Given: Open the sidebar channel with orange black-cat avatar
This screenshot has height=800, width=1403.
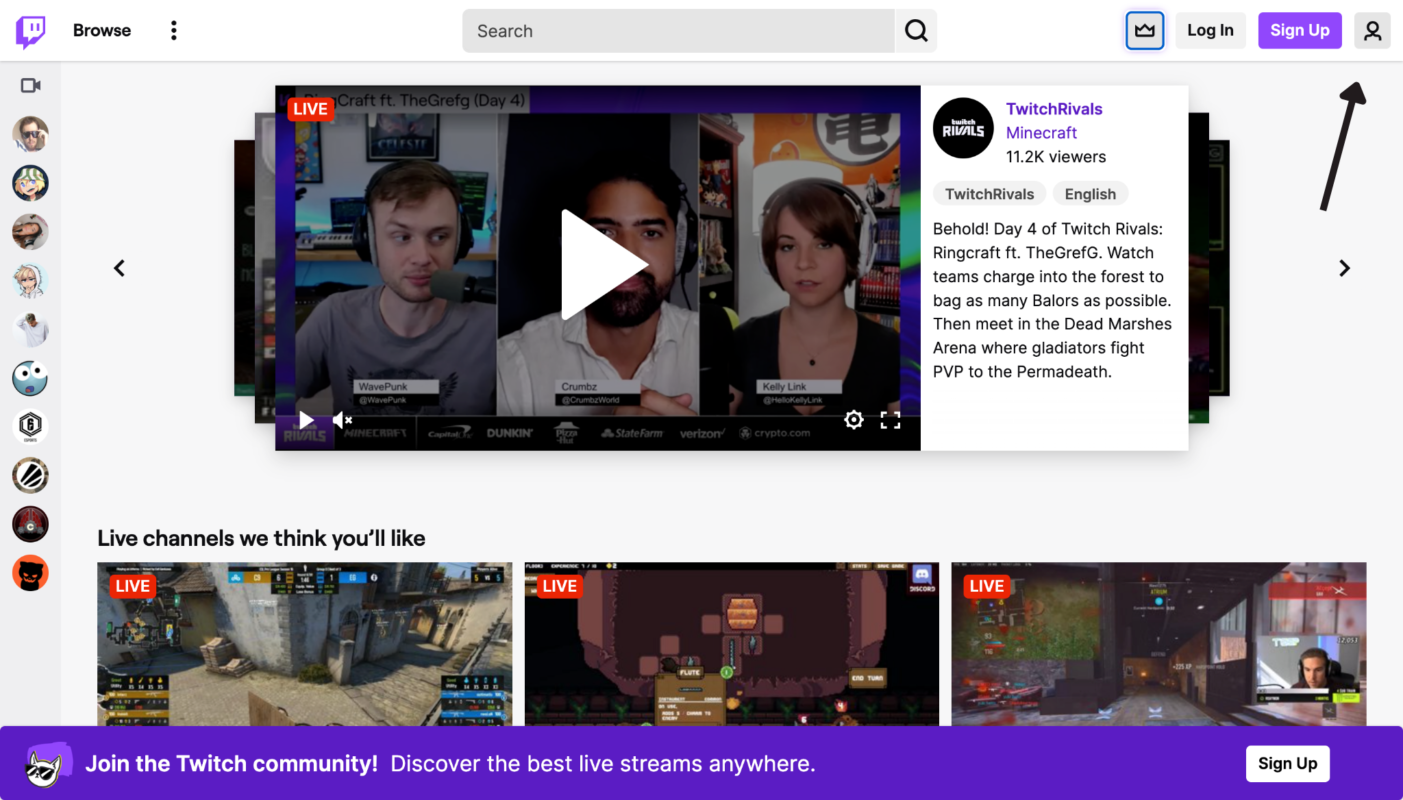Looking at the screenshot, I should (x=30, y=573).
